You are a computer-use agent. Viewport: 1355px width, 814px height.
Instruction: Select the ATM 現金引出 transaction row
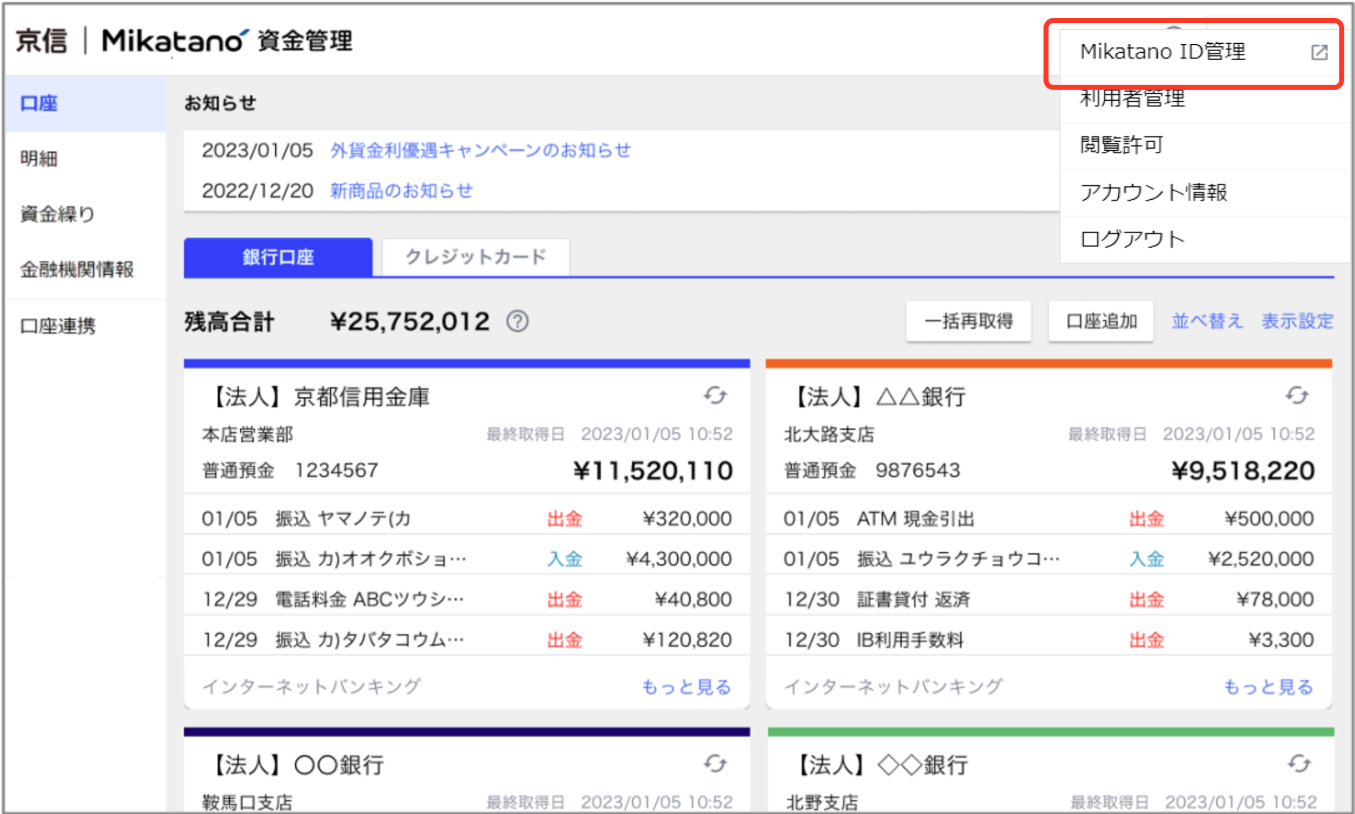1049,519
